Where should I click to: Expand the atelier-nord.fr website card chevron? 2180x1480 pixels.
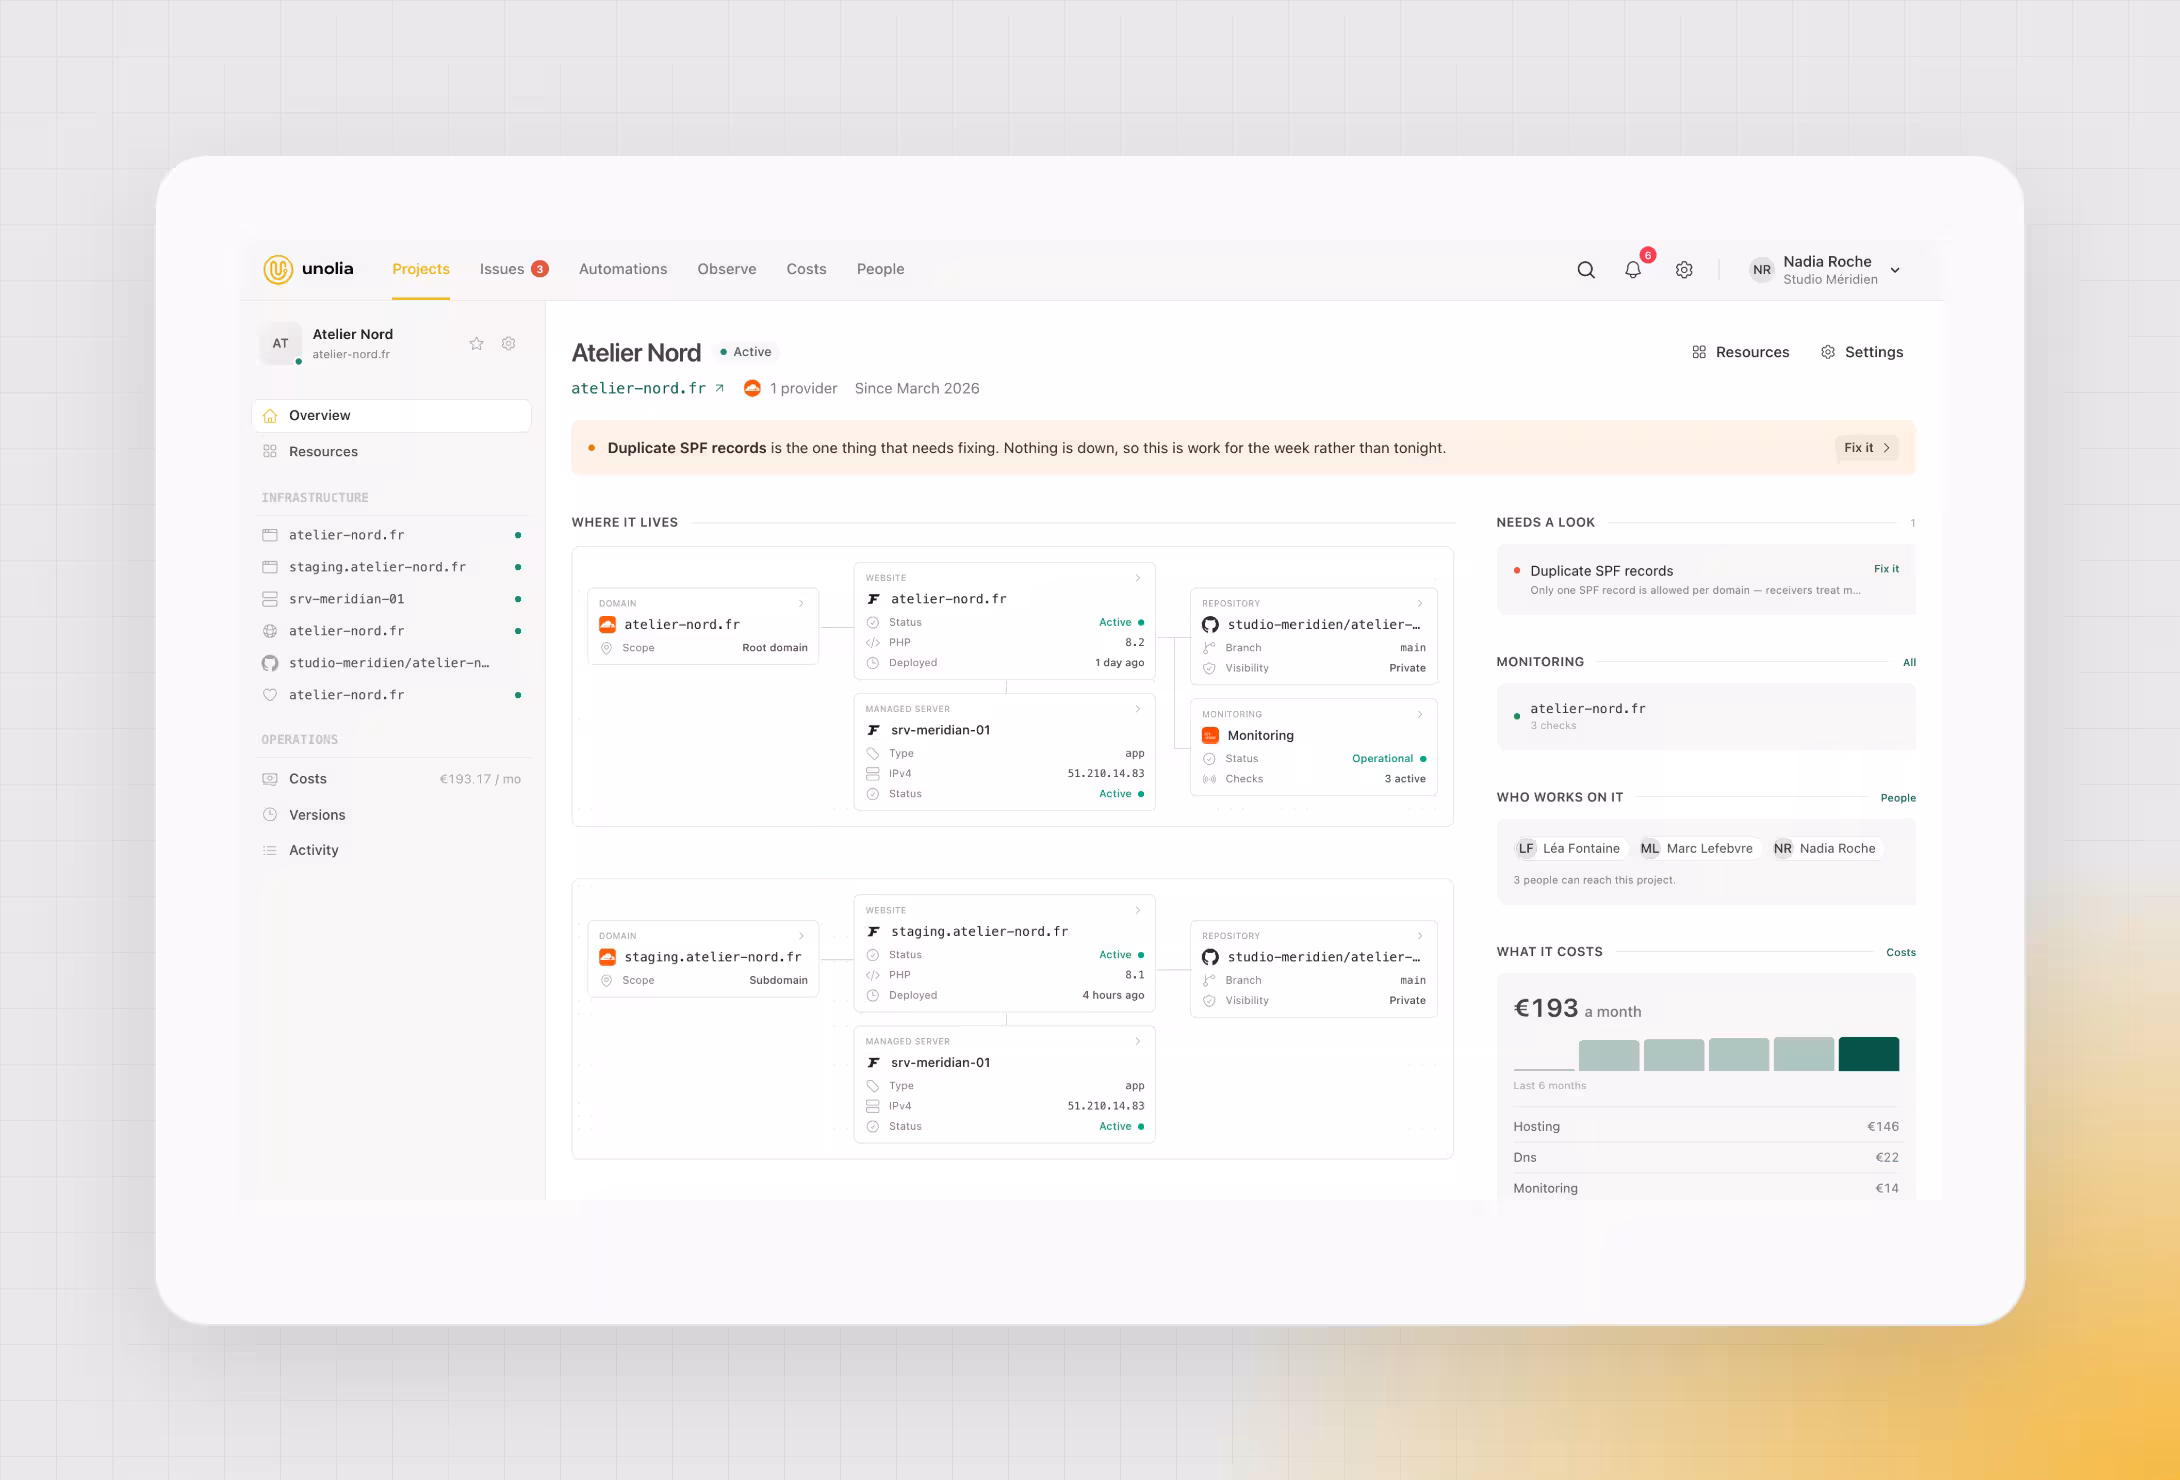[x=1138, y=578]
